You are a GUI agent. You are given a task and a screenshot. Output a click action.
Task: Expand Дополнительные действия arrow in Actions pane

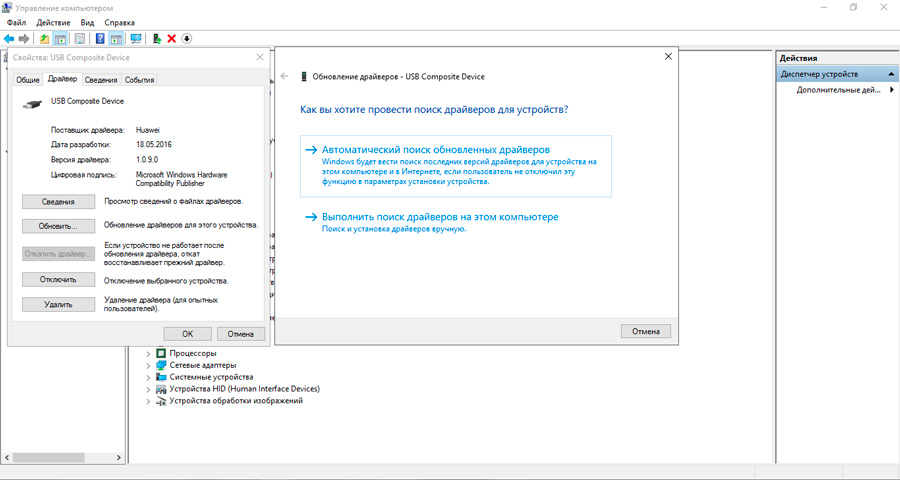pyautogui.click(x=891, y=90)
